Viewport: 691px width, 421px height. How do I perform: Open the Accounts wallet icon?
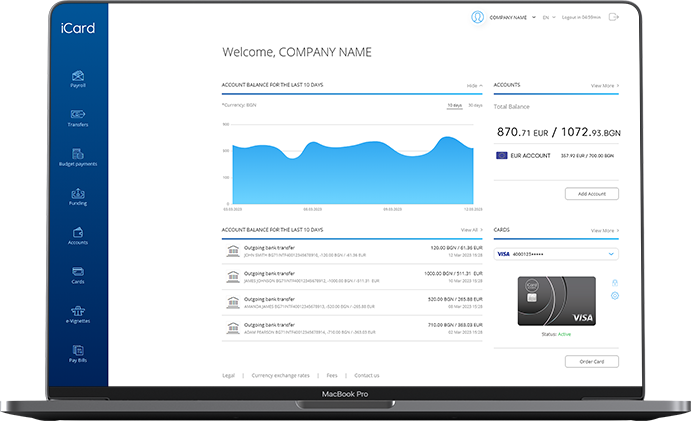(78, 234)
